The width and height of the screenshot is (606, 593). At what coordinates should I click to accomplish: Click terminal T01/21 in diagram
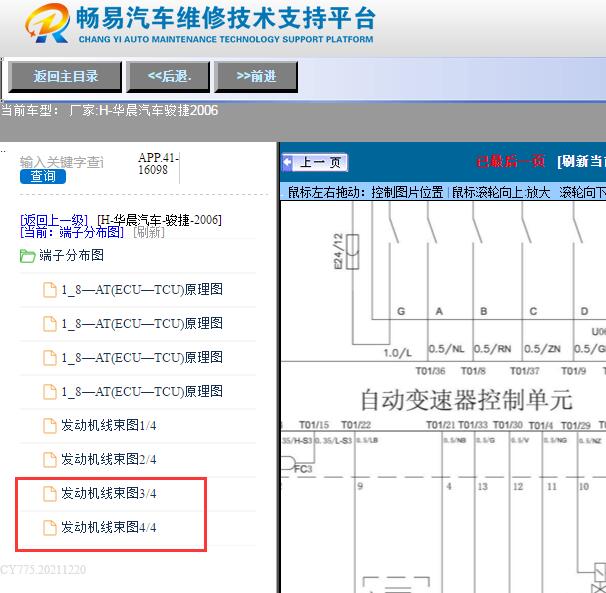[441, 425]
